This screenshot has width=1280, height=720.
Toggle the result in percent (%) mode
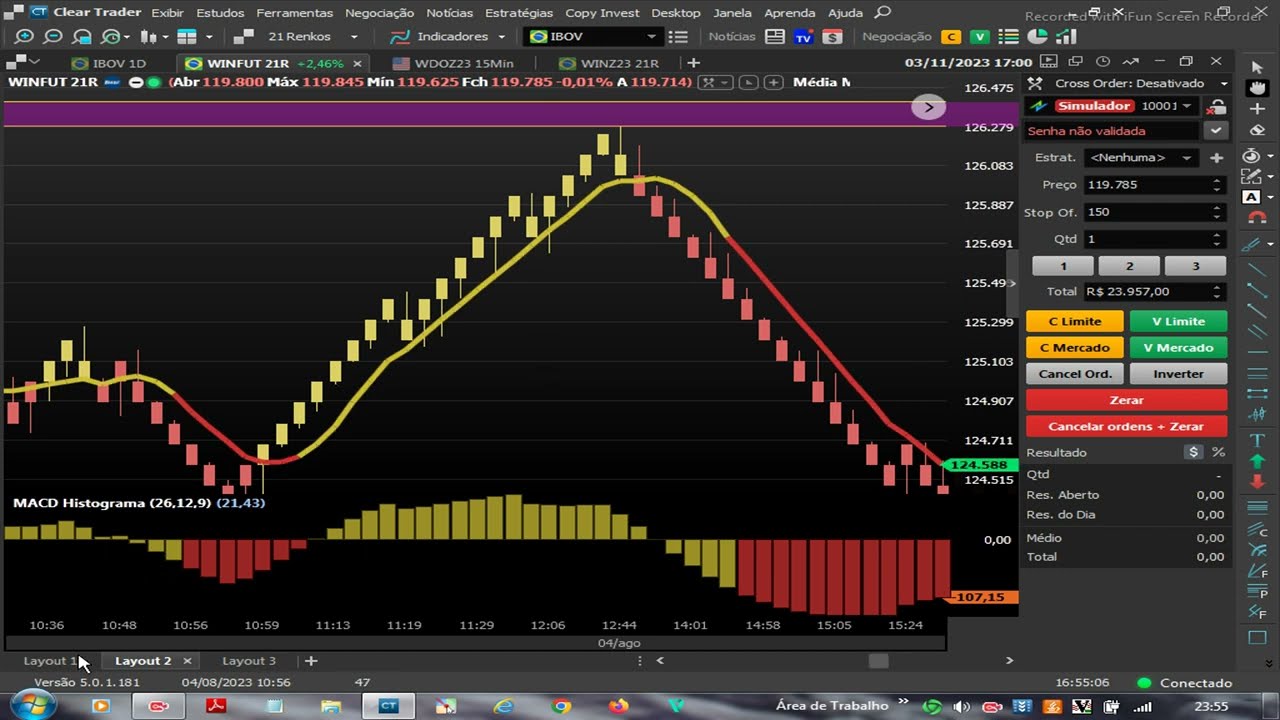click(1218, 452)
